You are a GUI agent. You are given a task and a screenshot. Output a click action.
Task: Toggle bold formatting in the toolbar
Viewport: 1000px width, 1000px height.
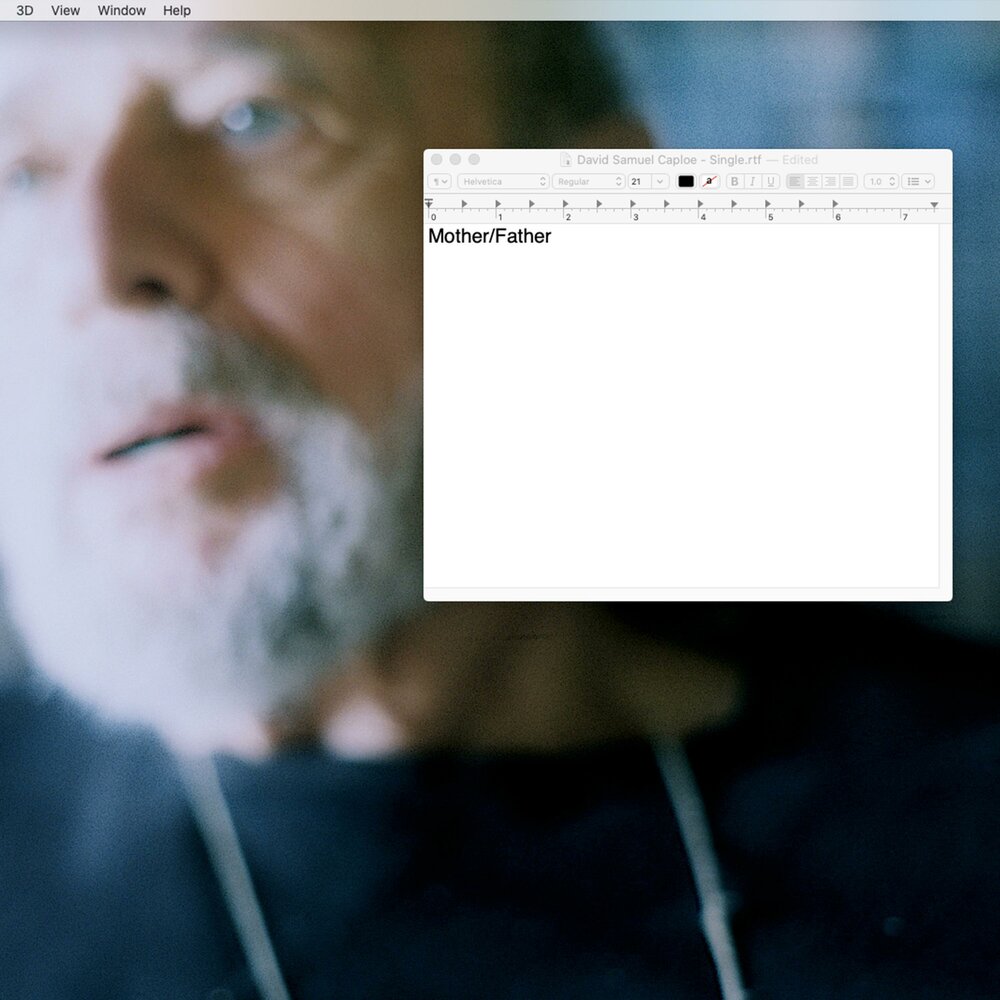(735, 182)
